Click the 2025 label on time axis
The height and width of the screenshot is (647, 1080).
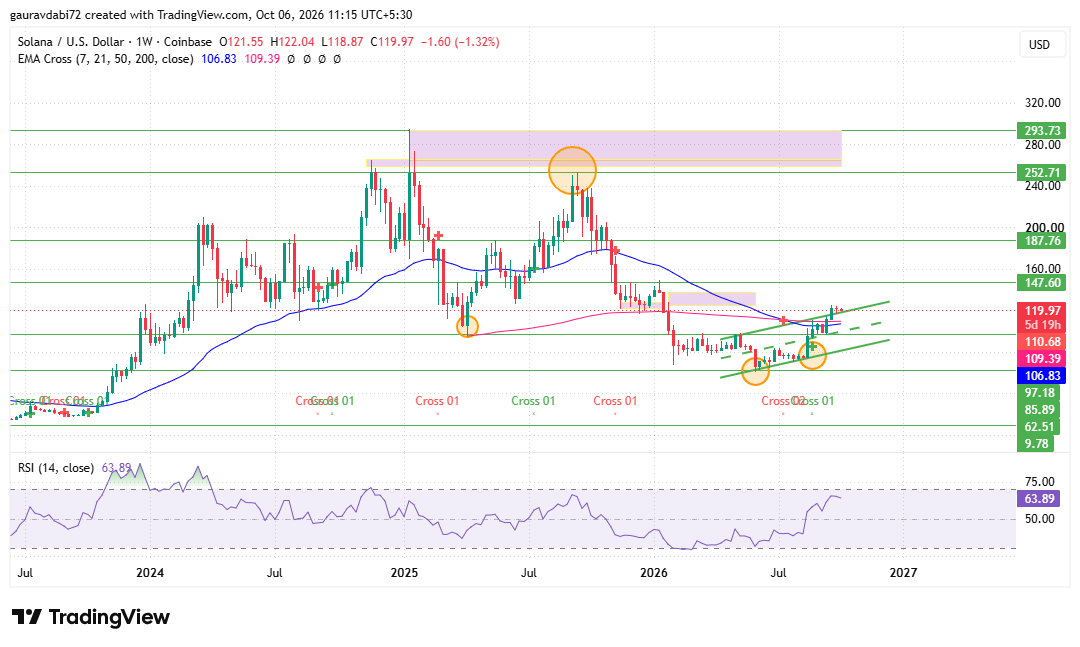(x=404, y=573)
